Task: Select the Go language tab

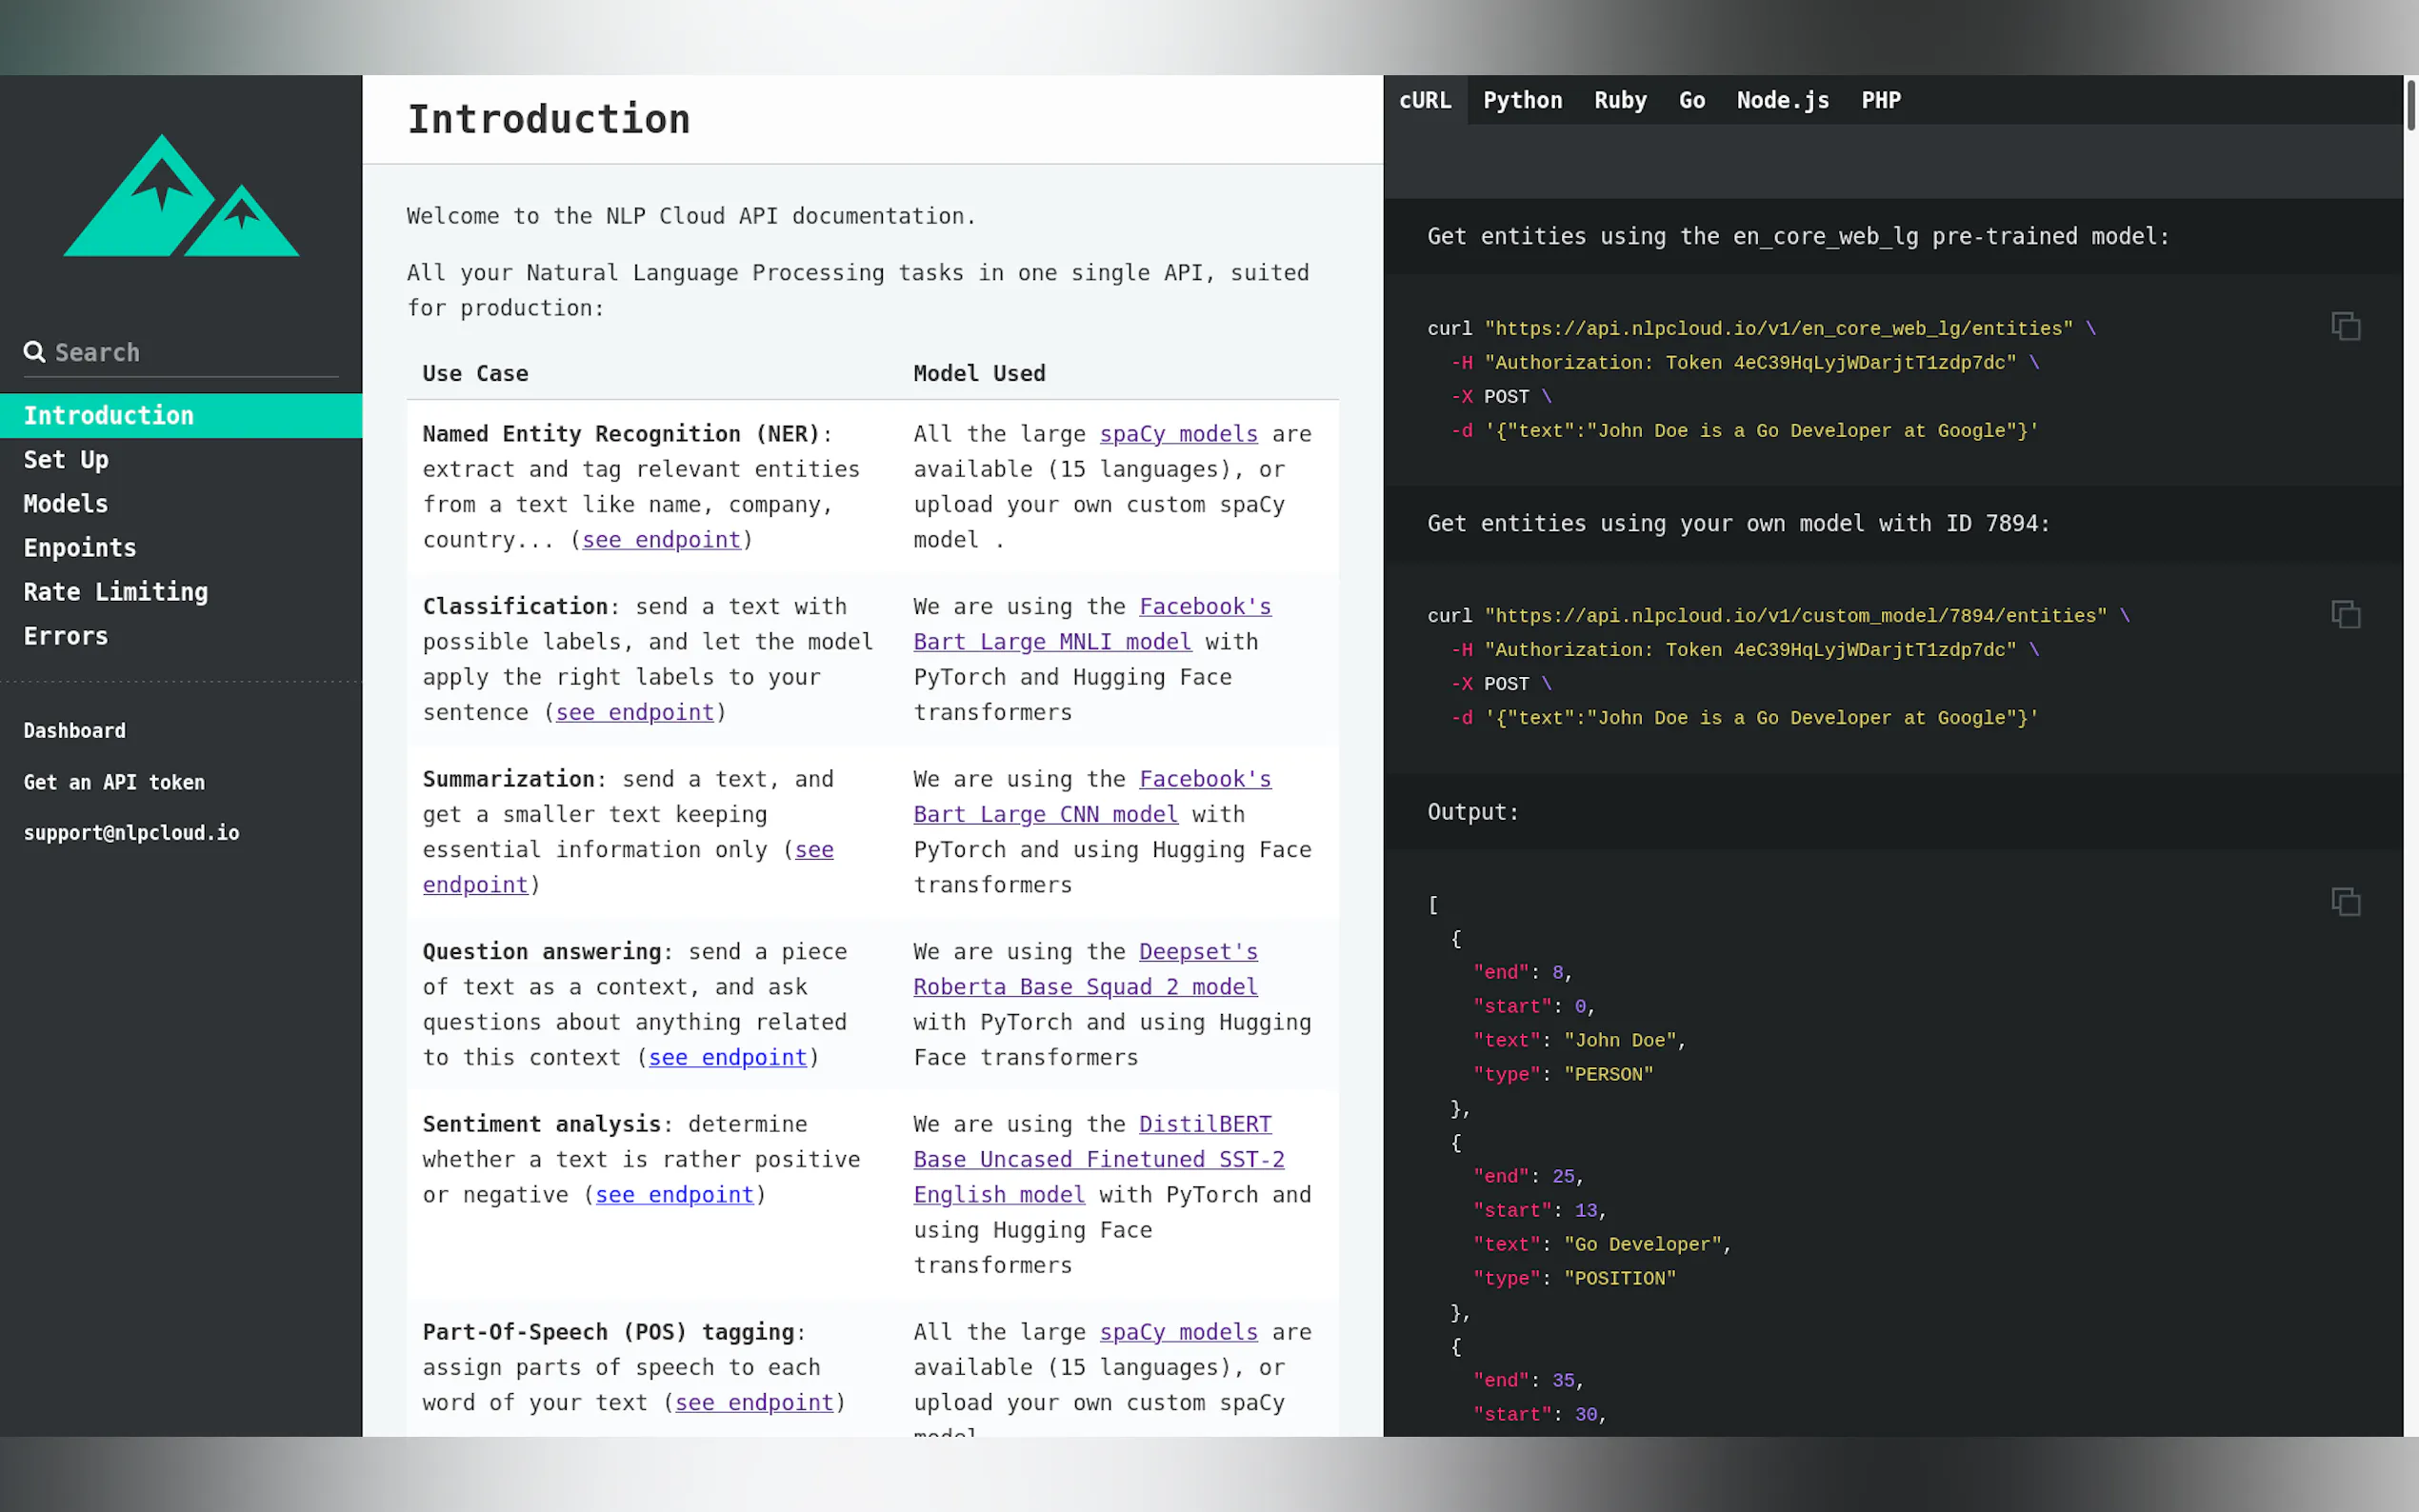Action: [x=1691, y=100]
